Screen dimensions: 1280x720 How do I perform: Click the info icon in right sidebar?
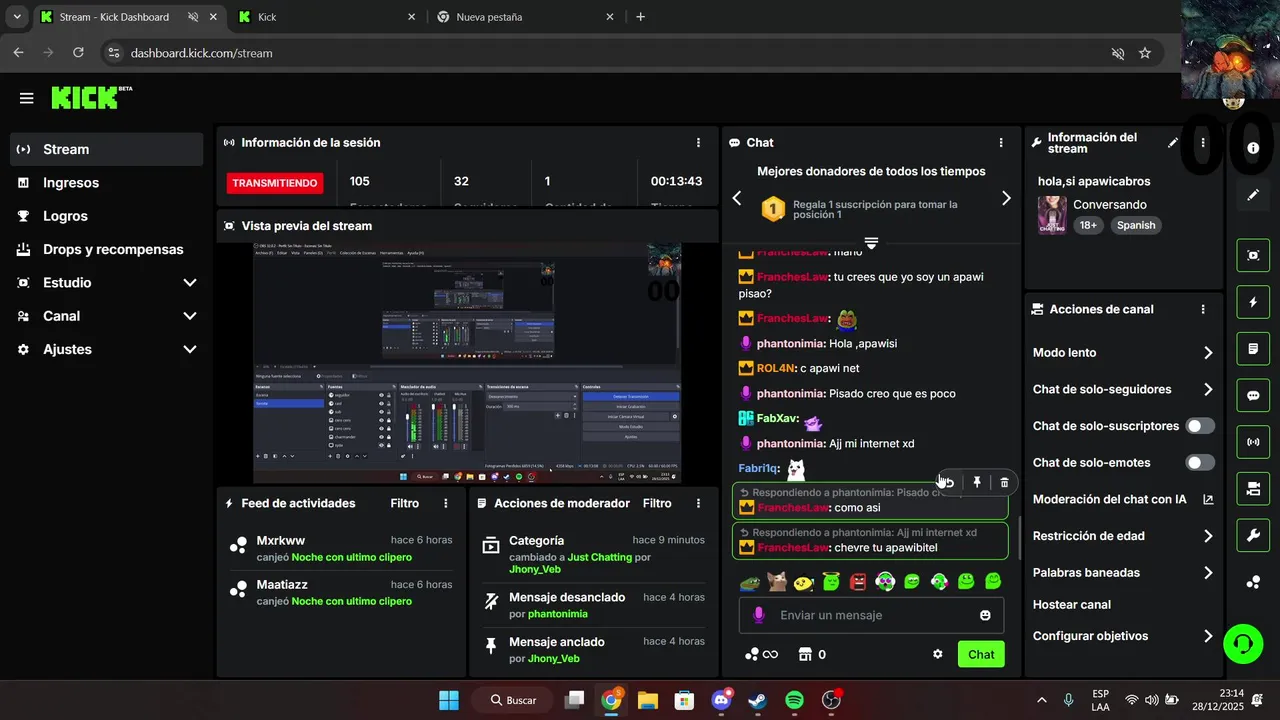(1253, 148)
